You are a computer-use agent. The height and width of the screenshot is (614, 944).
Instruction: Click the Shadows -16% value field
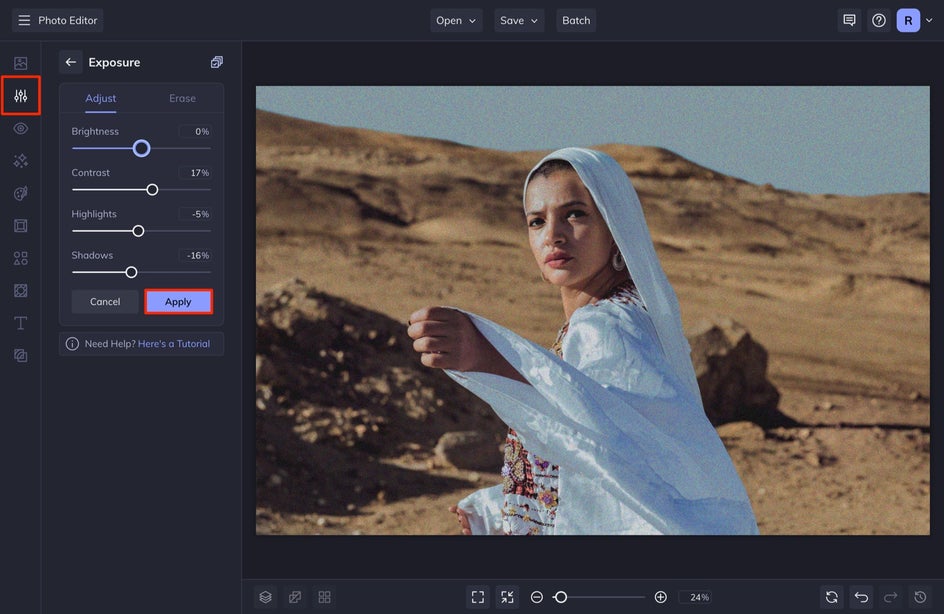tap(195, 256)
